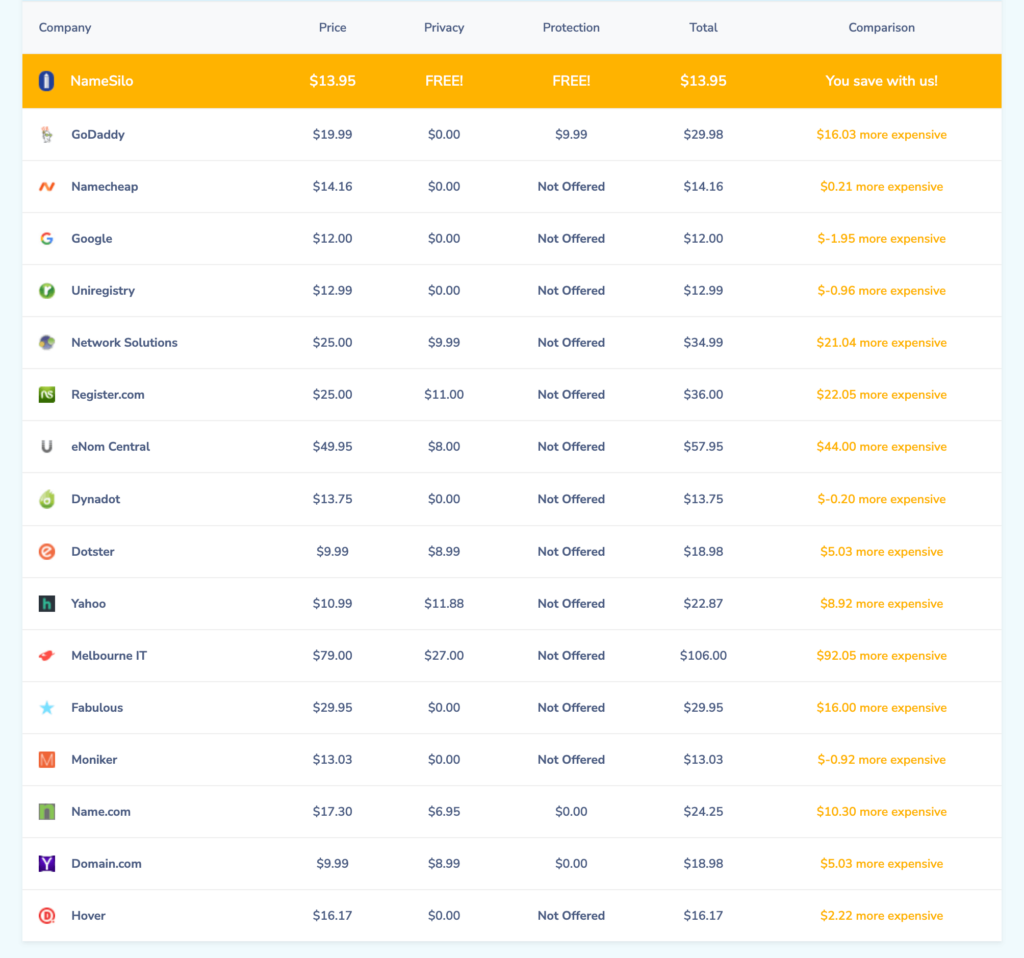Viewport: 1024px width, 958px height.
Task: Select the Network Solutions company name
Action: 124,342
